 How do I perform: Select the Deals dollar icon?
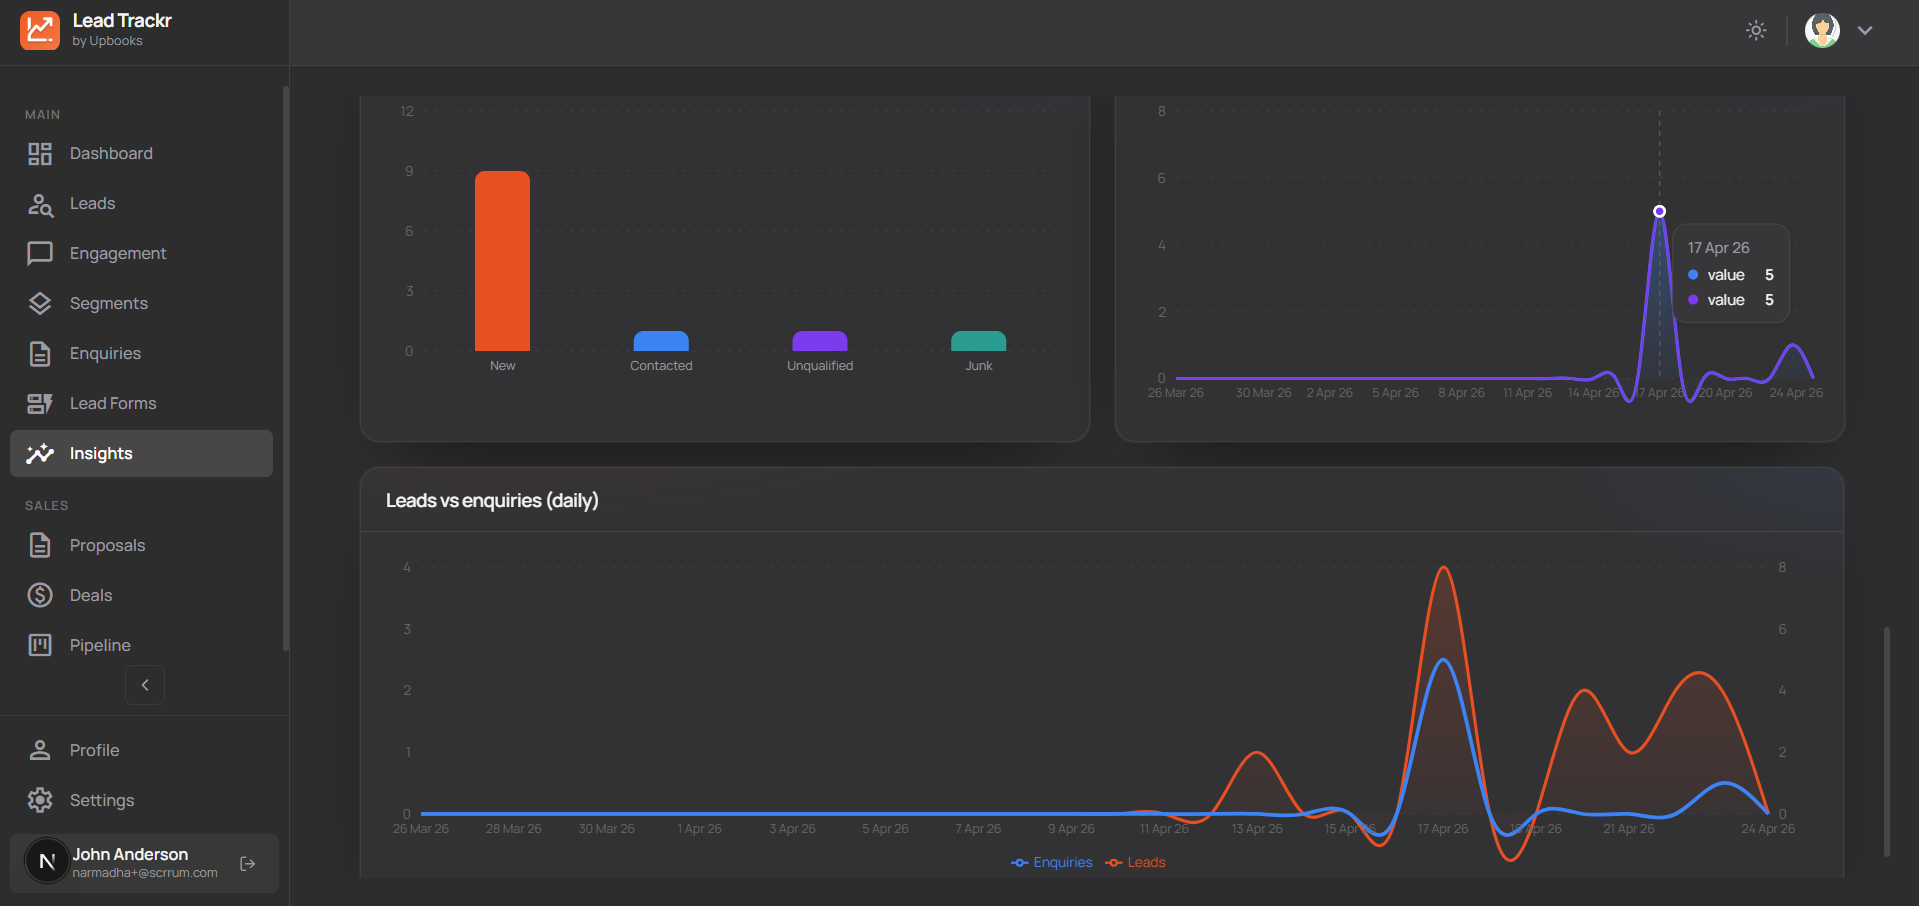(40, 595)
